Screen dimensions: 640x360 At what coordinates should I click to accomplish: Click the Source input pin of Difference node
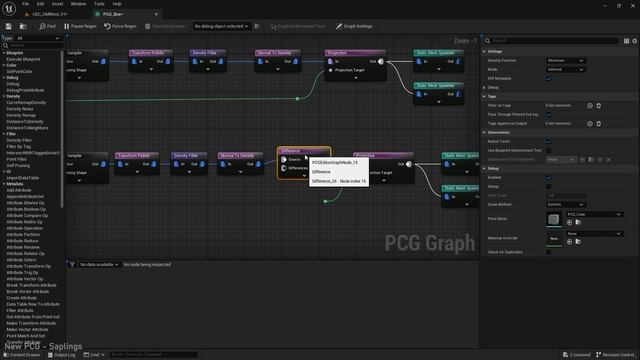[284, 159]
